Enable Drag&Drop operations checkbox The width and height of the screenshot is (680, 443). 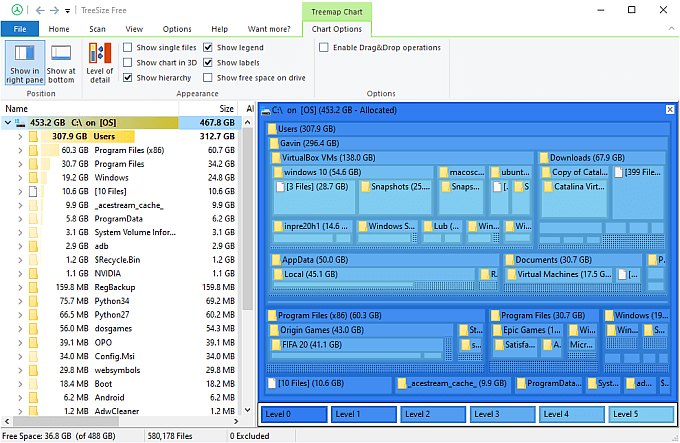pyautogui.click(x=324, y=47)
